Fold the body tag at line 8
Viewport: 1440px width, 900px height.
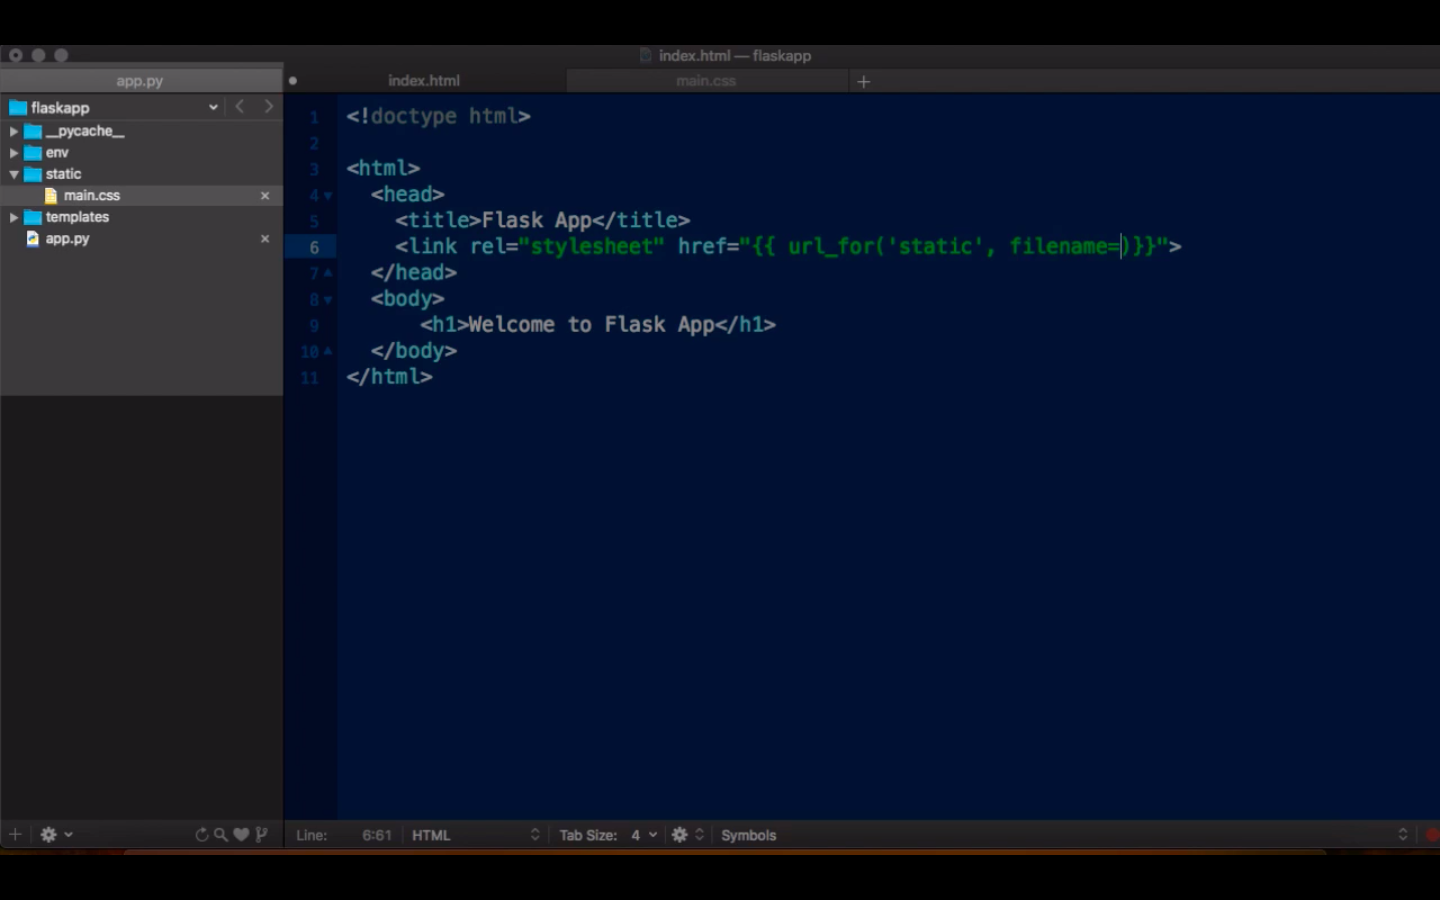pos(328,300)
